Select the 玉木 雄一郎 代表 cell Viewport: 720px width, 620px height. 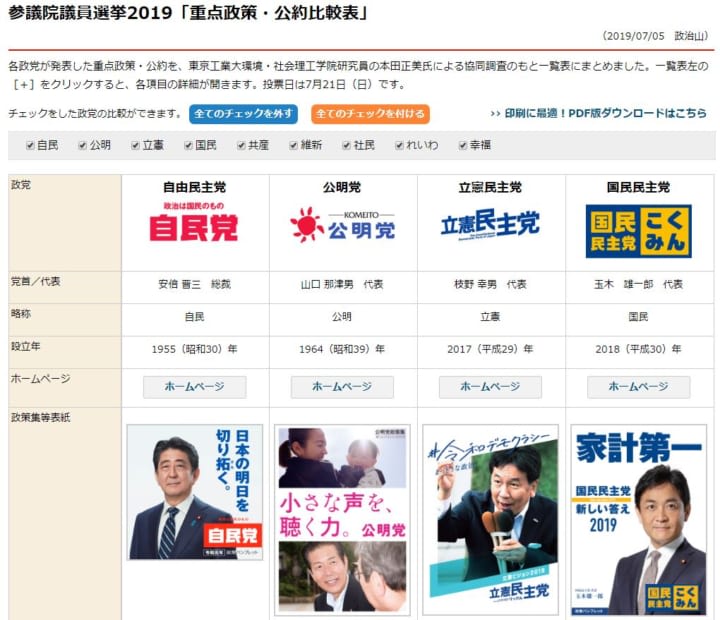coord(639,285)
